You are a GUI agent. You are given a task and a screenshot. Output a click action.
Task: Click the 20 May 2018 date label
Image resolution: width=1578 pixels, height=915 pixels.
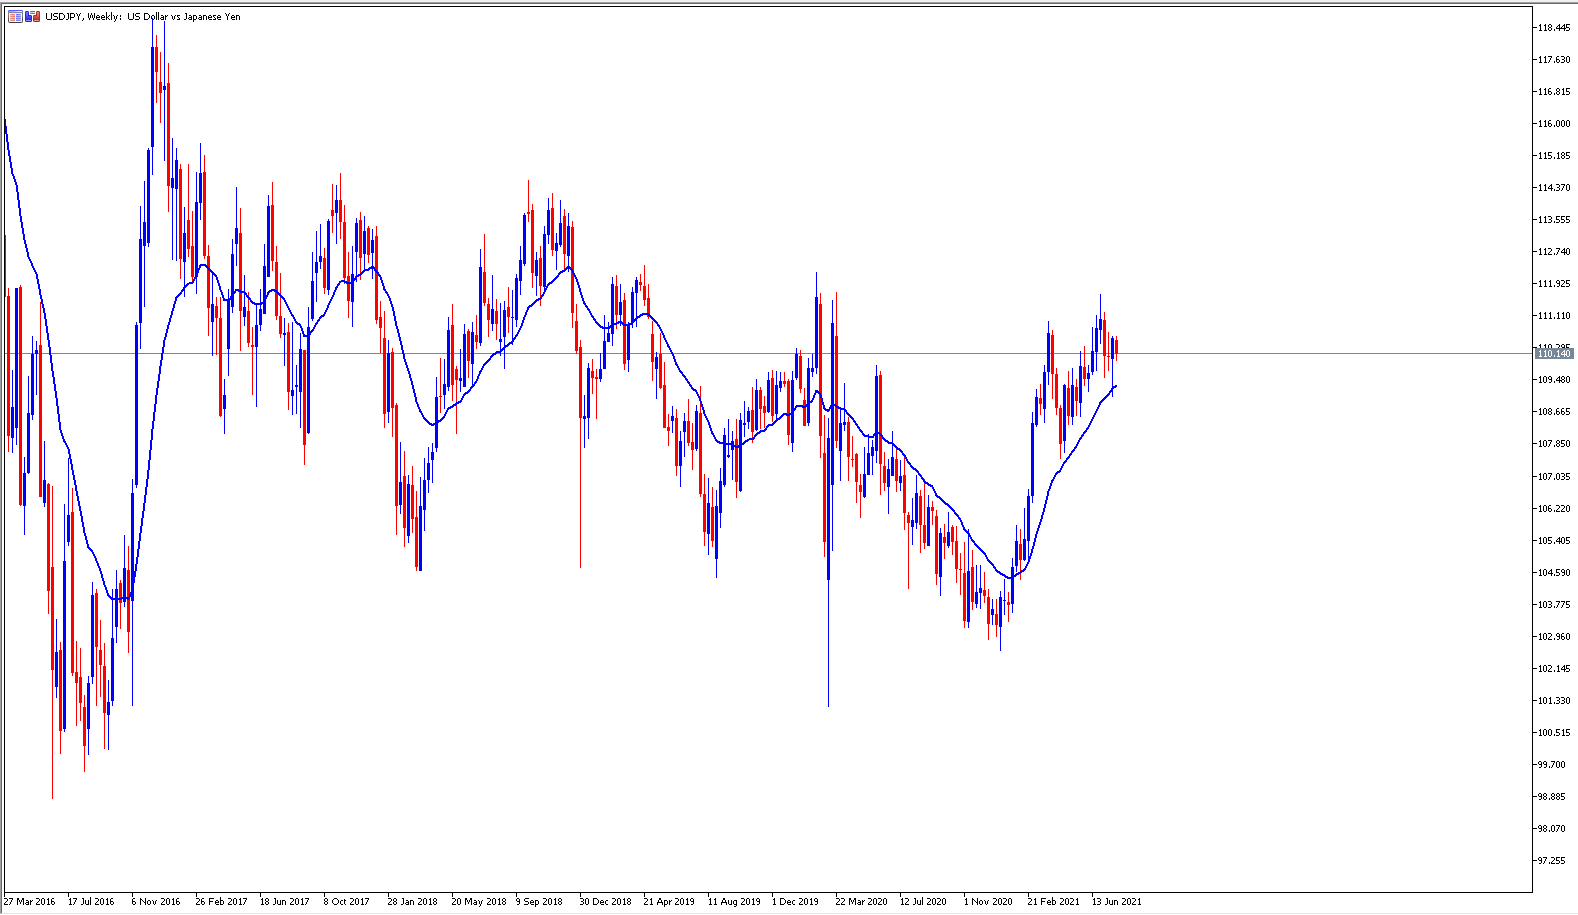click(479, 902)
